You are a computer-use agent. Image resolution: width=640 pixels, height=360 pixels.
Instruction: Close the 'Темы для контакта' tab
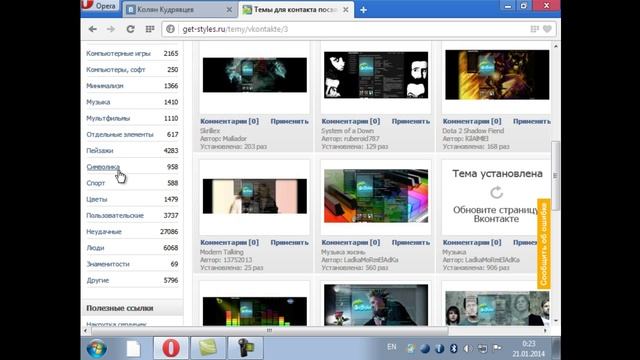coord(346,9)
